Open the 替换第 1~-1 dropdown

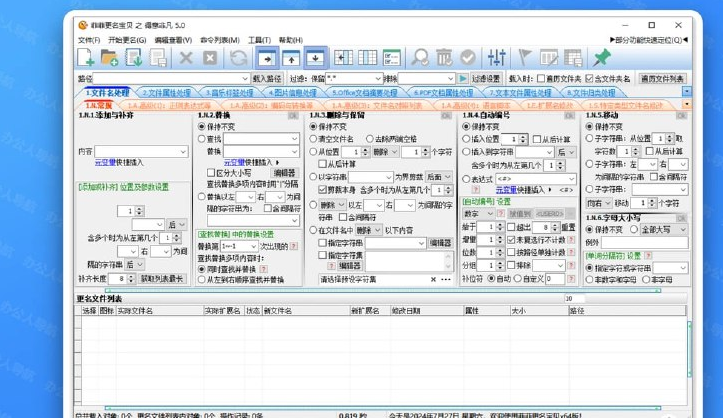pyautogui.click(x=253, y=247)
